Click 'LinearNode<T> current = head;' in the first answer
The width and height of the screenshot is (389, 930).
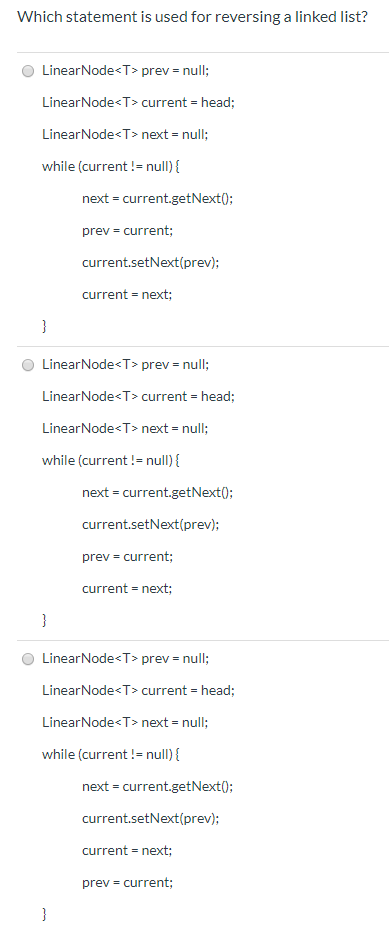pyautogui.click(x=138, y=103)
